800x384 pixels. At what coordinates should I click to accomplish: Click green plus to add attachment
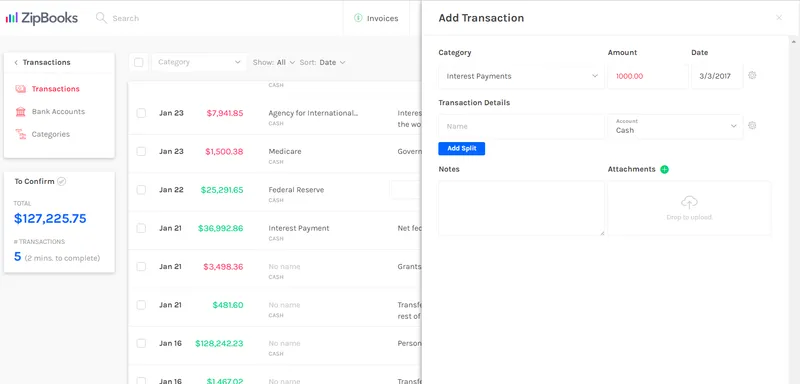(664, 169)
